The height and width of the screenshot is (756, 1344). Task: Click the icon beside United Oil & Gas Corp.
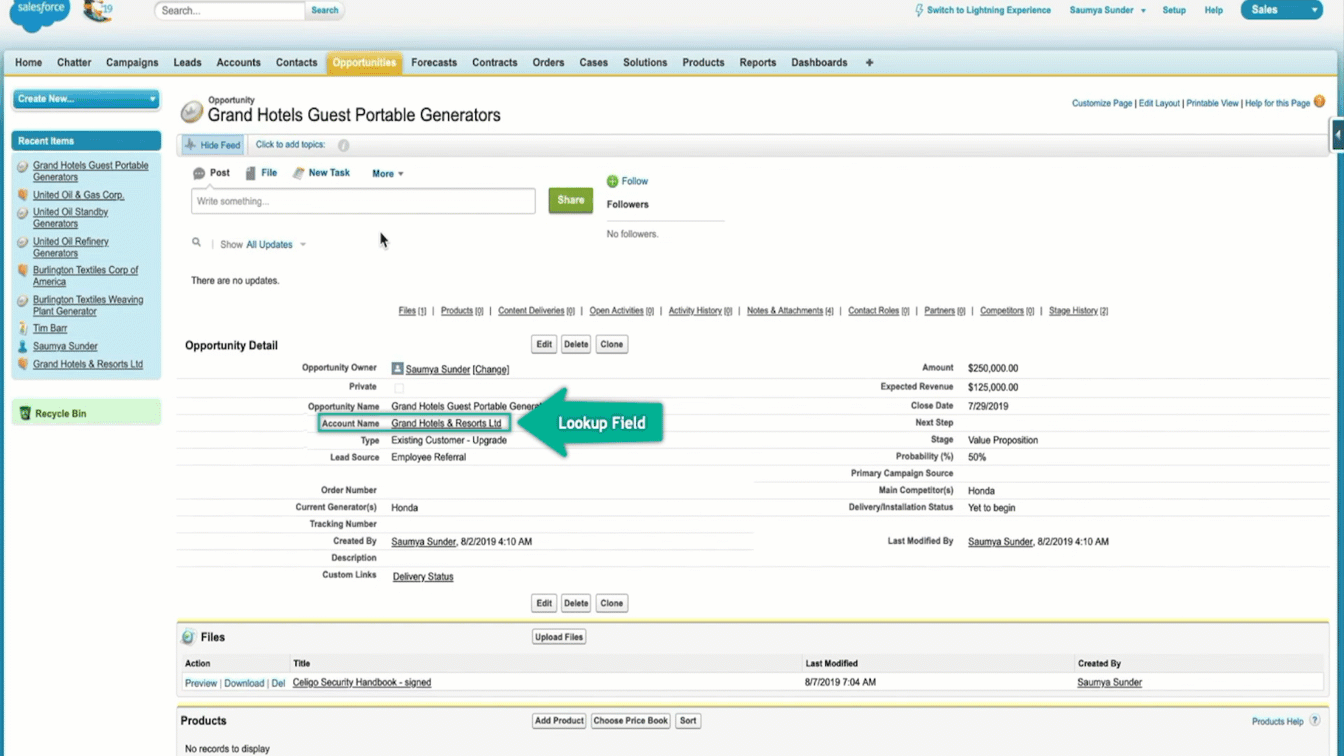[x=23, y=195]
